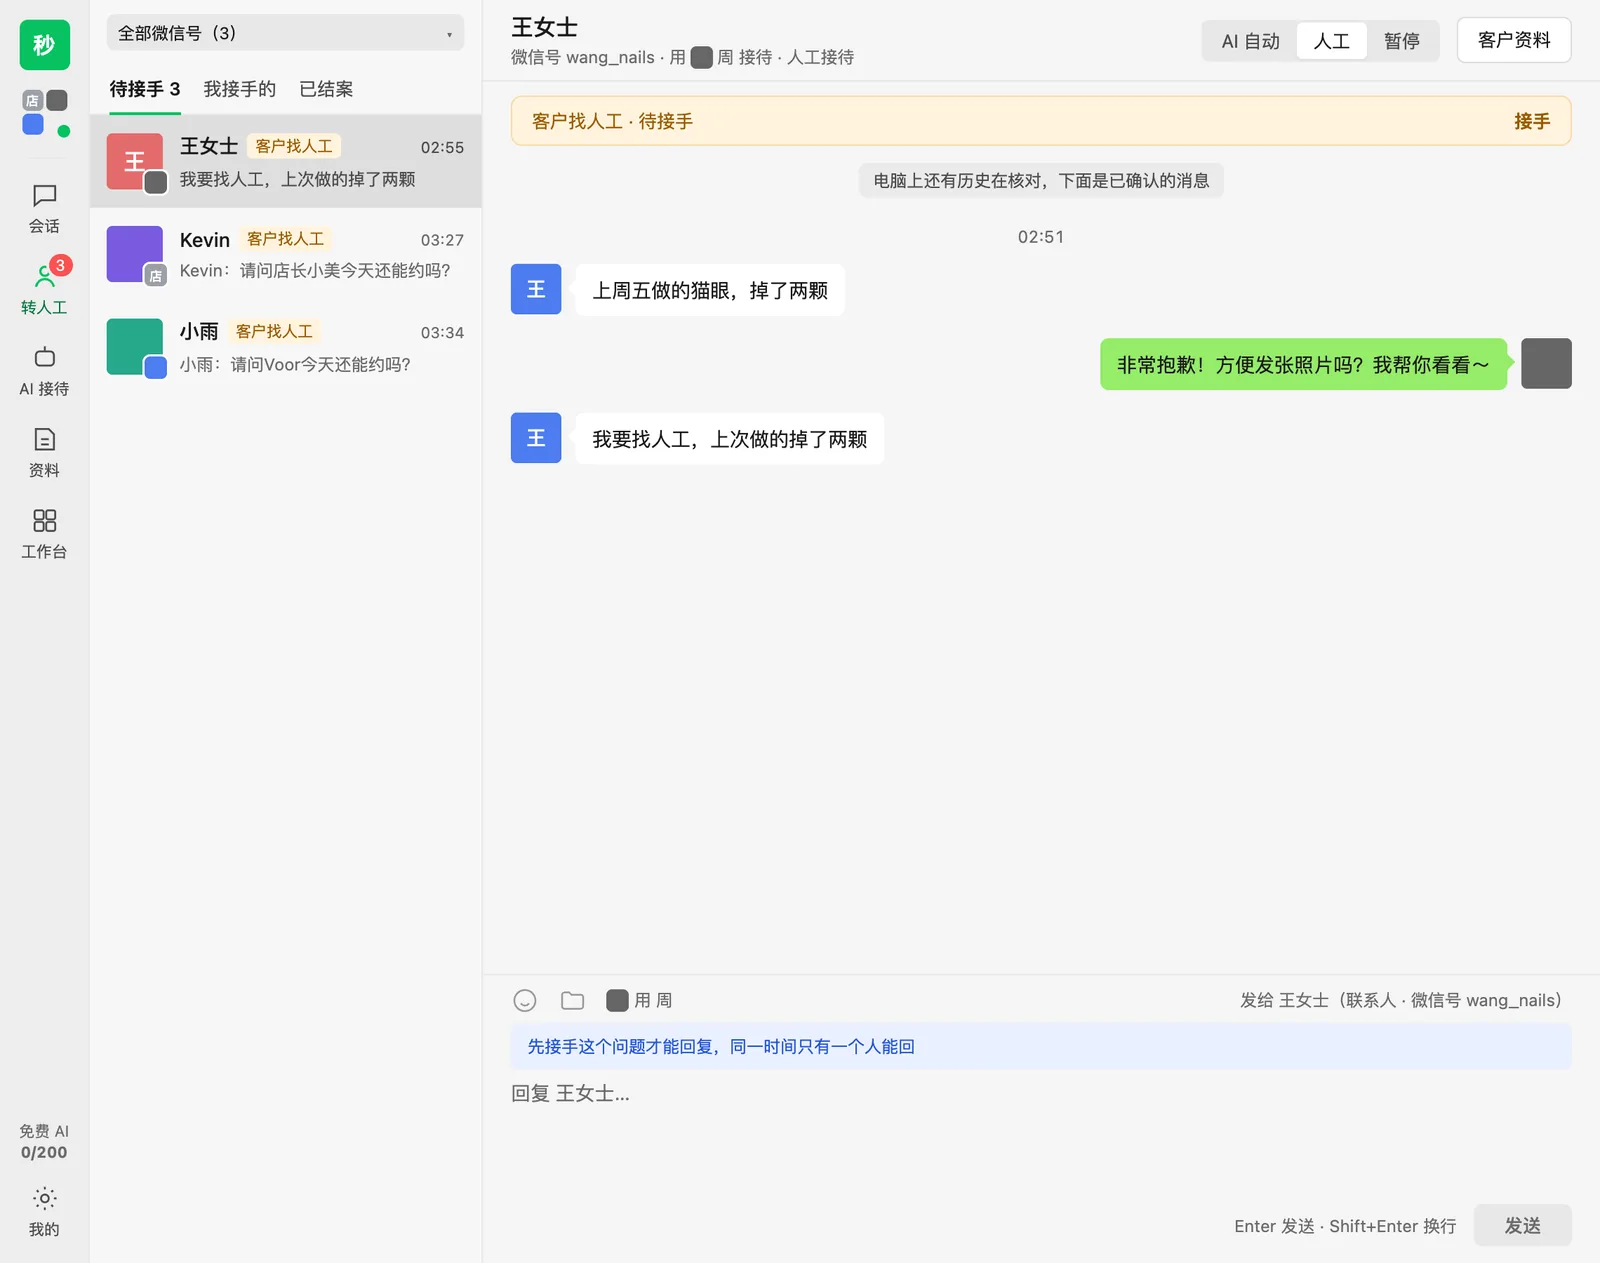Click the 客户找人工 tag on 王女士's row

[x=293, y=146]
